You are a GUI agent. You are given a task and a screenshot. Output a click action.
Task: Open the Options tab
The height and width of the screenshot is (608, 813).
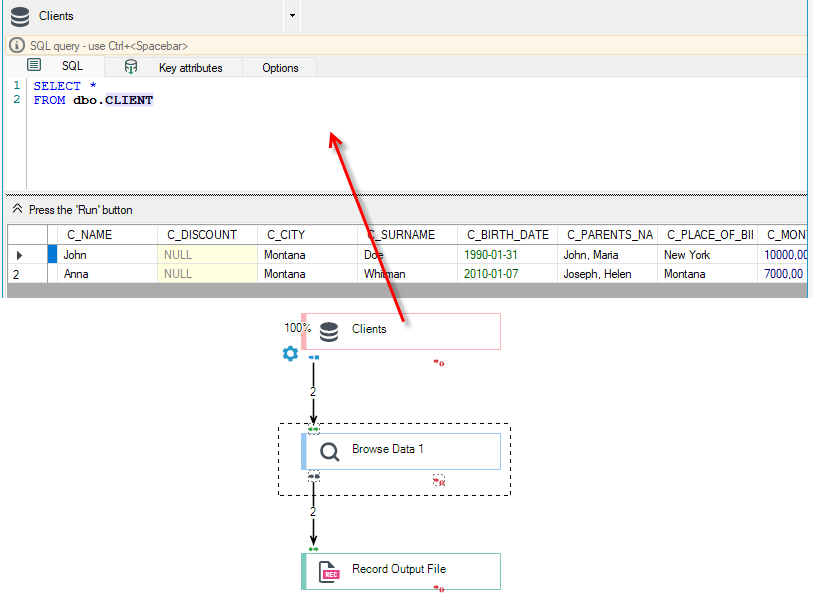point(280,68)
